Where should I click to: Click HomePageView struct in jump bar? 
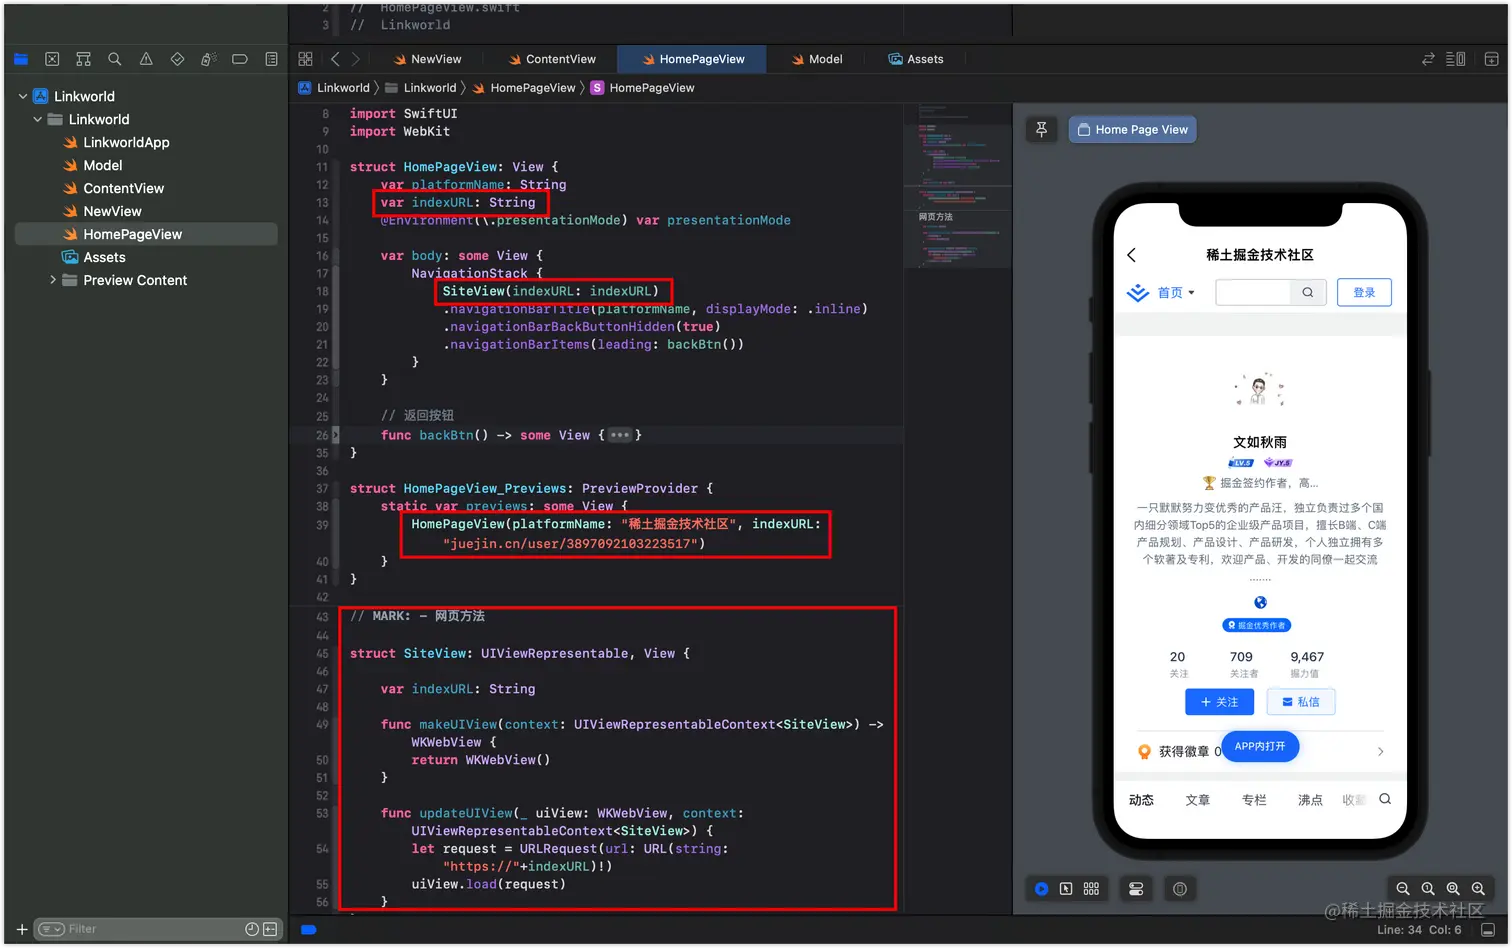click(x=642, y=88)
